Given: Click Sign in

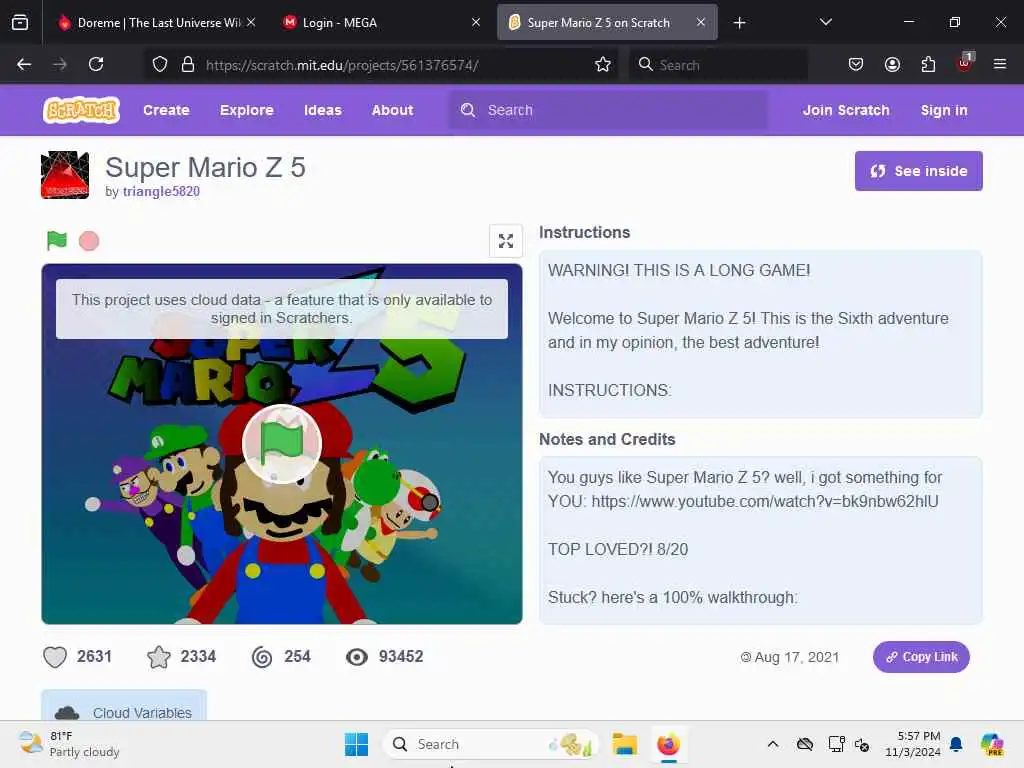Looking at the screenshot, I should click(x=944, y=110).
